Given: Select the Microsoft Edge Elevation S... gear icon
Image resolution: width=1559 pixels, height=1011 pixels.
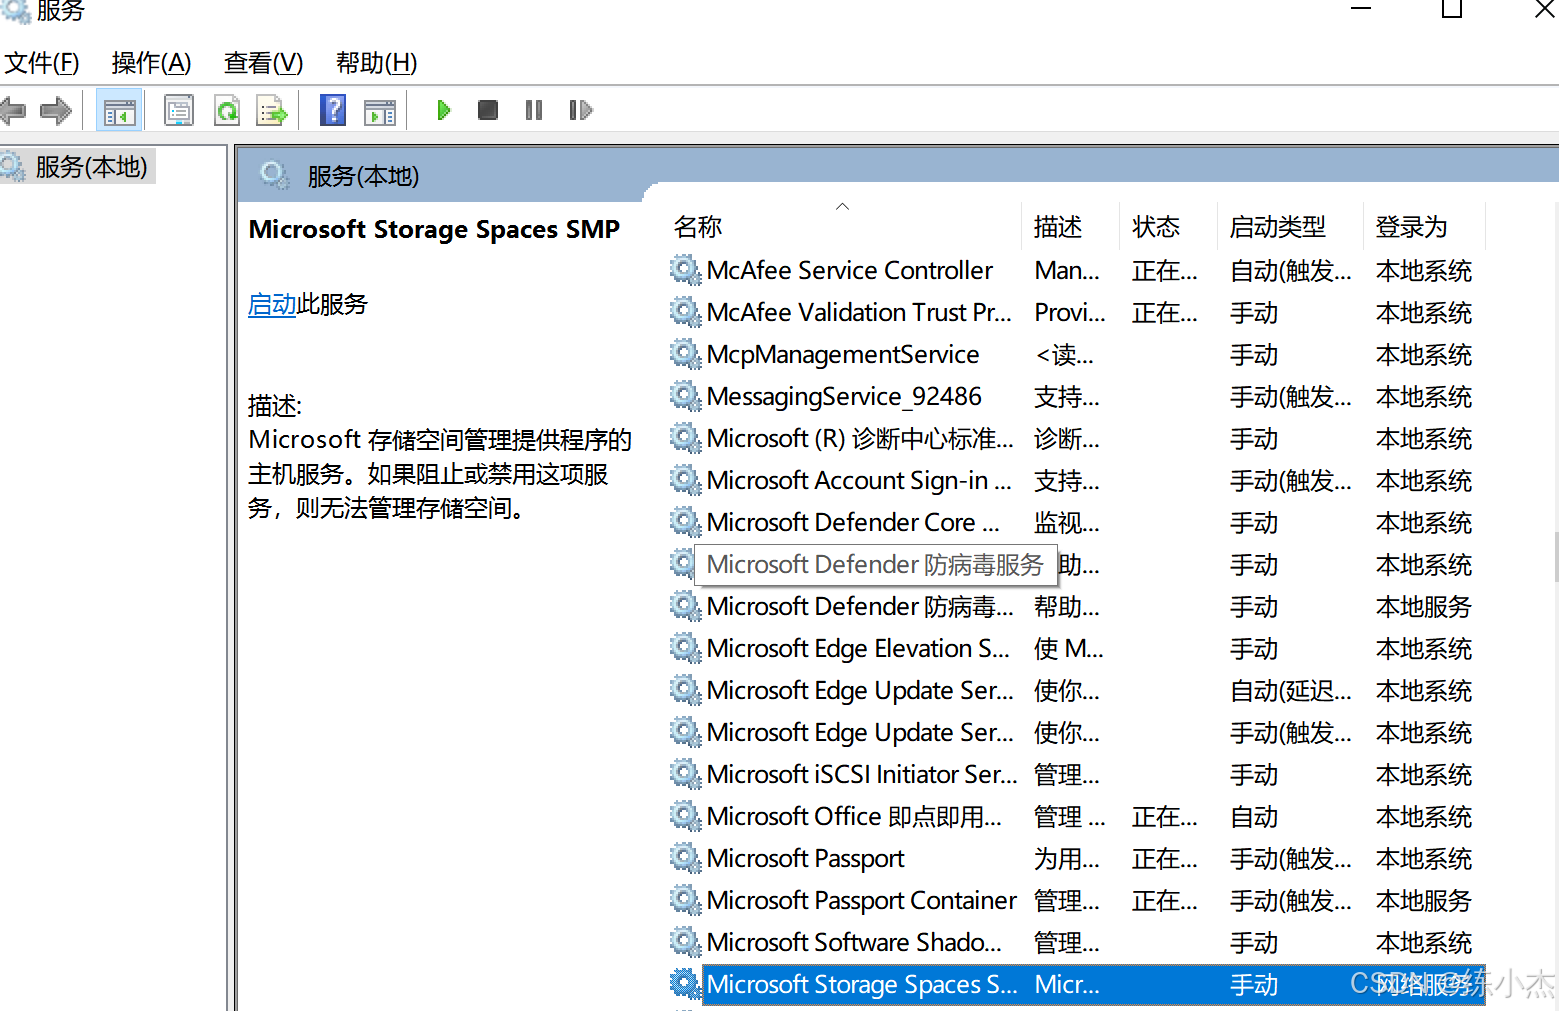Looking at the screenshot, I should click(685, 648).
